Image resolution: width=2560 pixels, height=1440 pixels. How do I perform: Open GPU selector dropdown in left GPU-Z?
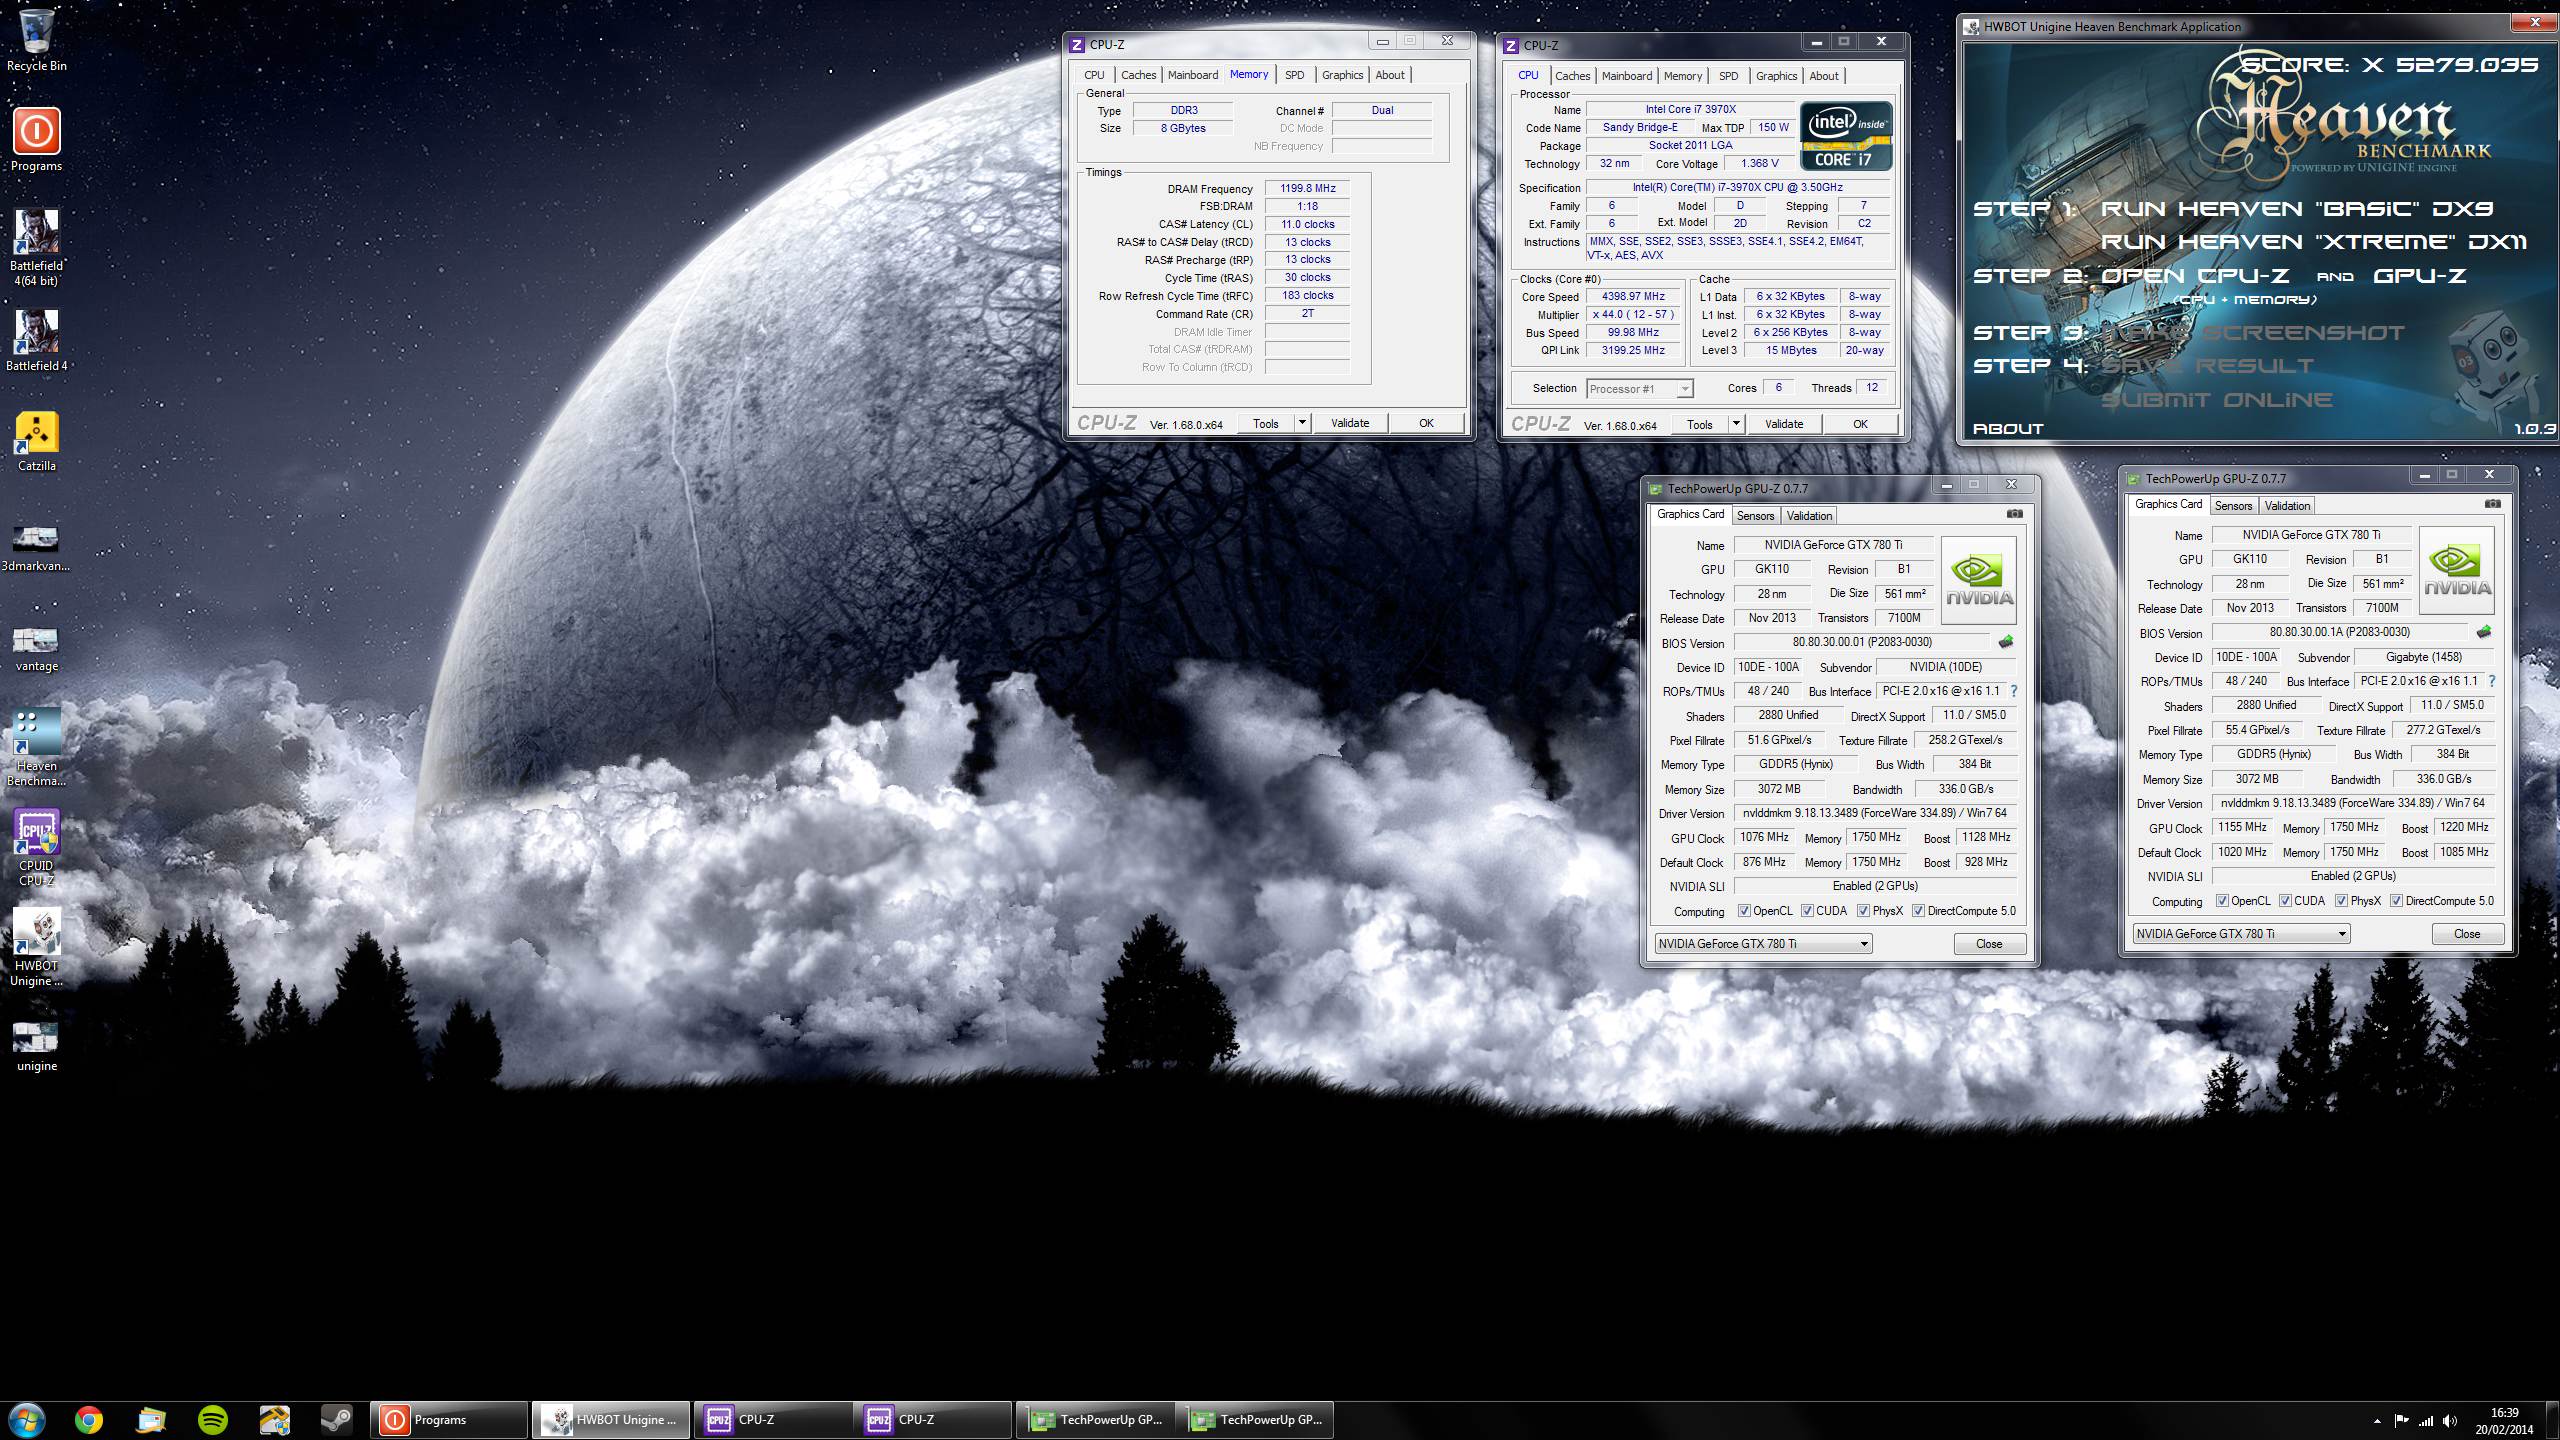point(1763,944)
